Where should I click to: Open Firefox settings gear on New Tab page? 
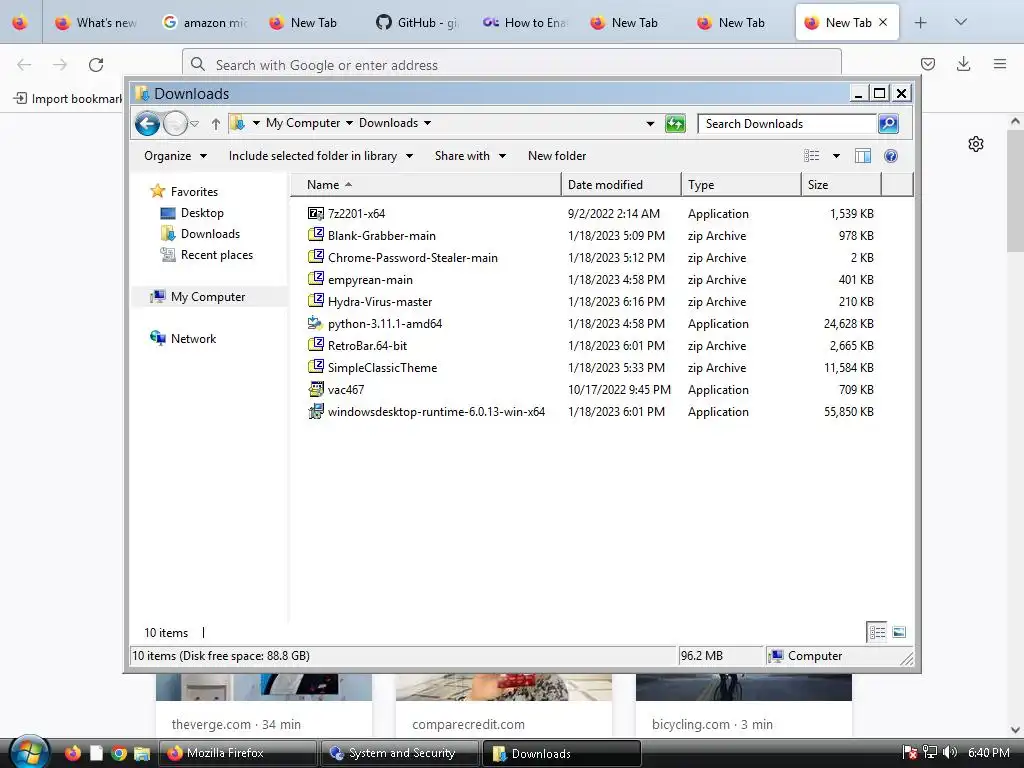pyautogui.click(x=976, y=144)
